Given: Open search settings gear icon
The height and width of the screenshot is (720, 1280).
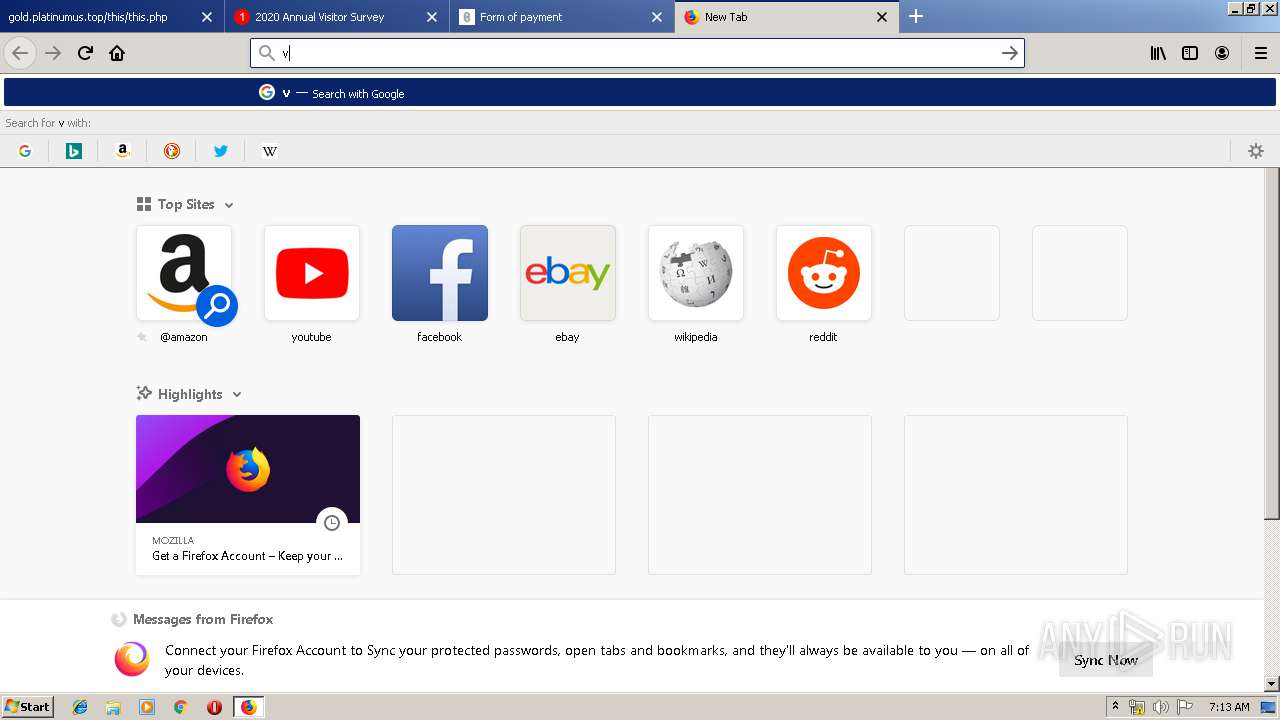Looking at the screenshot, I should [1256, 151].
